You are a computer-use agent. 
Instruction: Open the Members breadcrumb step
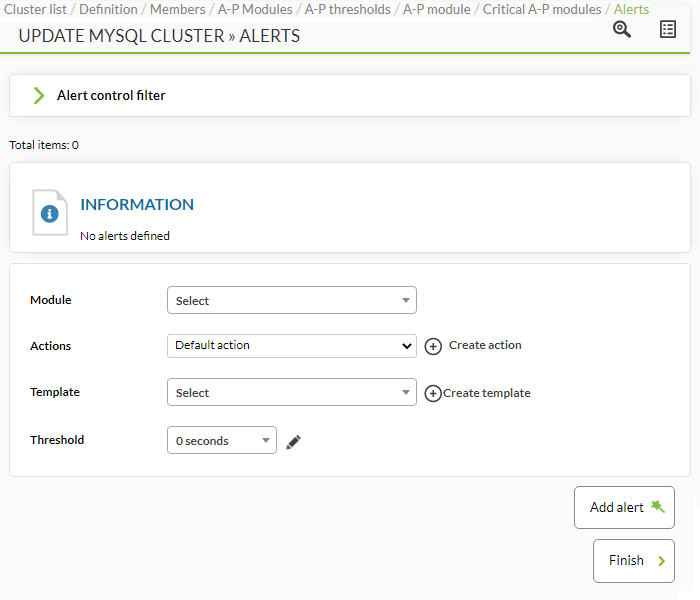[178, 9]
